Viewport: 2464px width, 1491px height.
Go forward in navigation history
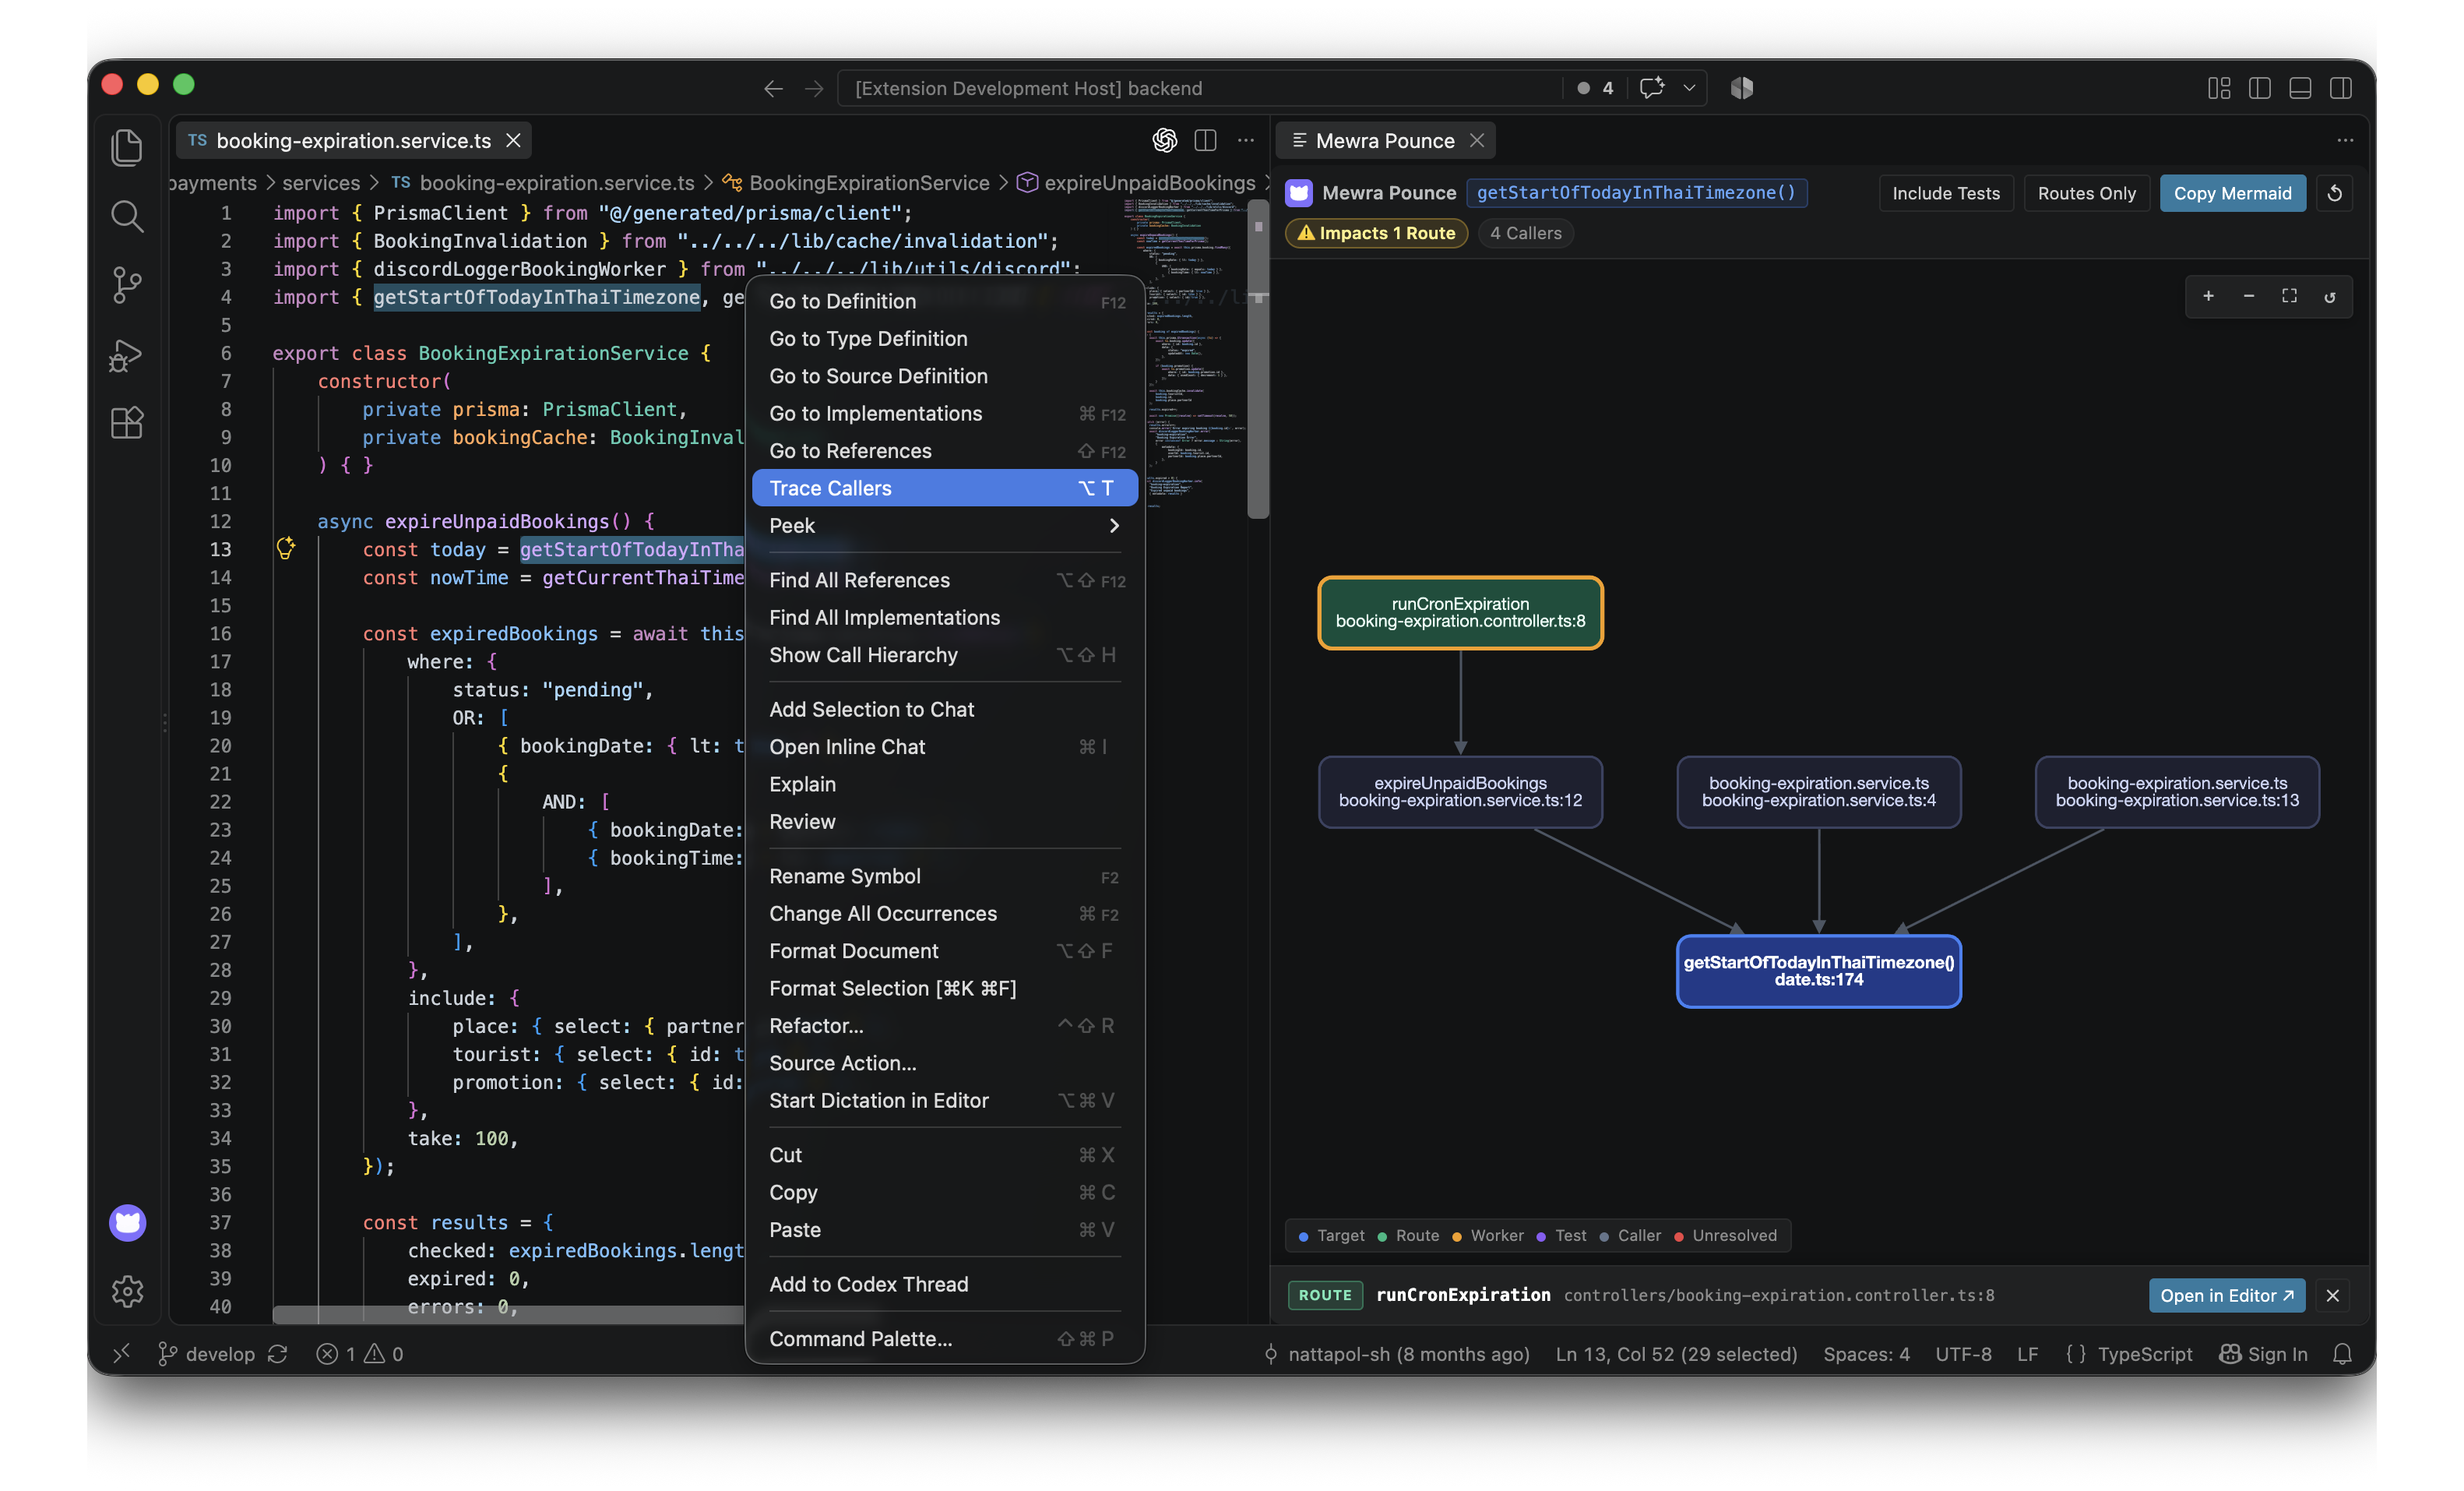(814, 89)
